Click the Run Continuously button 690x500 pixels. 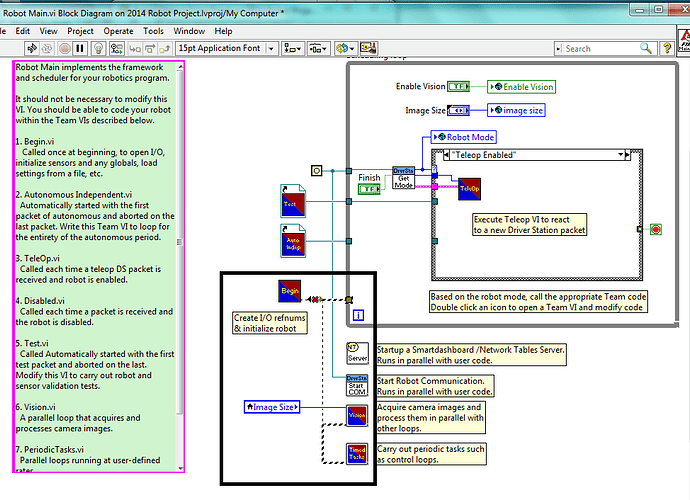point(47,48)
